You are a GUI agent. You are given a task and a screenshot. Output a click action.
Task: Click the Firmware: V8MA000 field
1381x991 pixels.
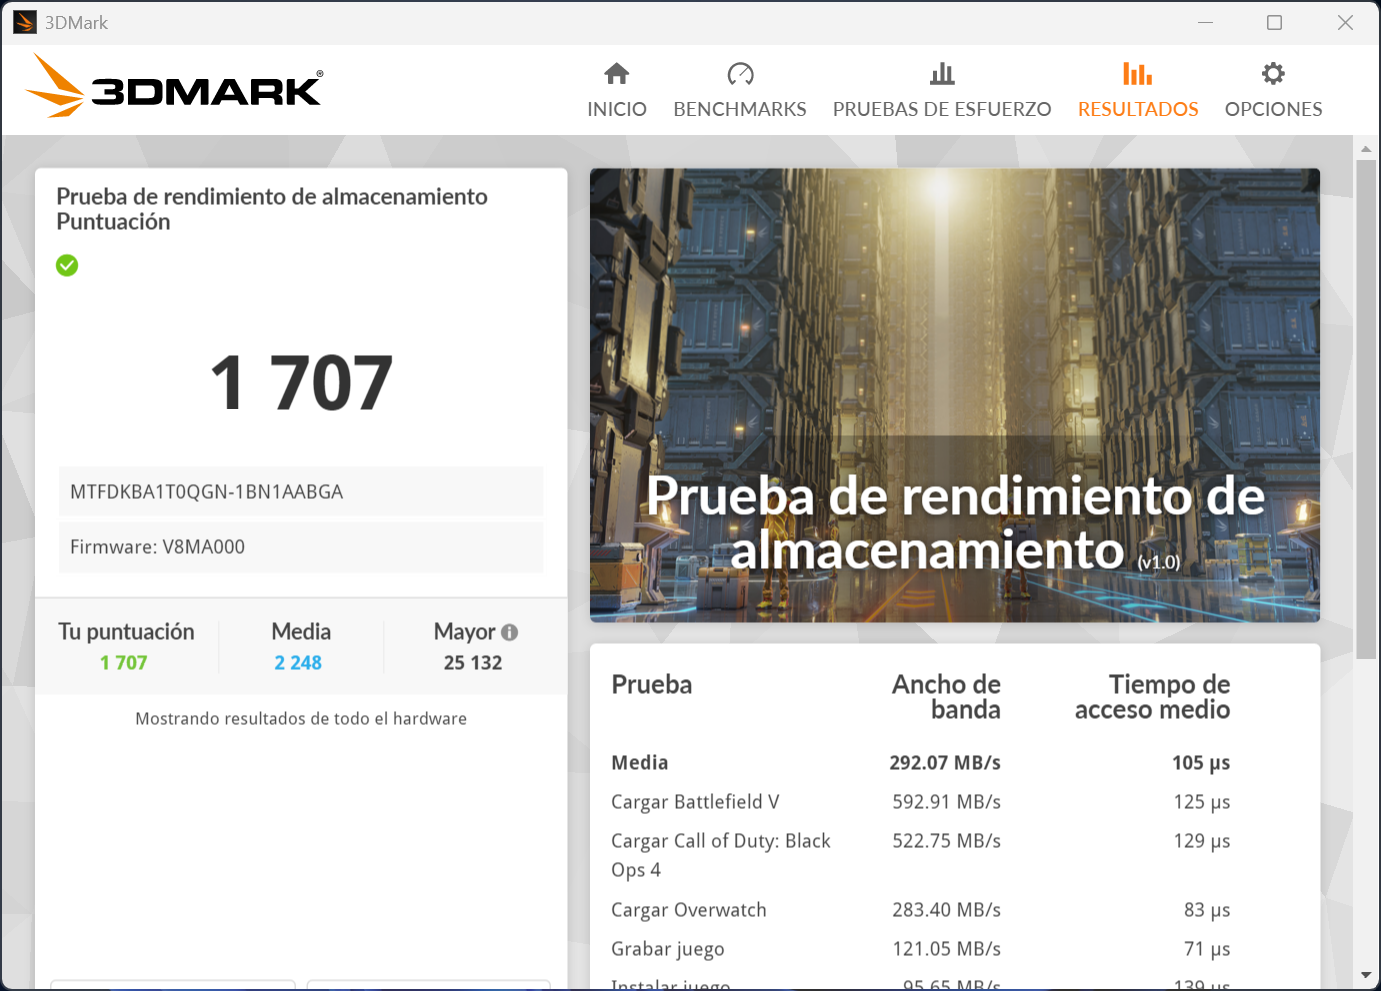(x=301, y=547)
